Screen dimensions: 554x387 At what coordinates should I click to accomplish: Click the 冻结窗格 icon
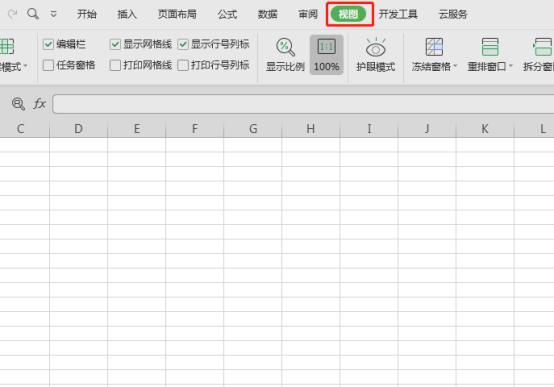(434, 47)
